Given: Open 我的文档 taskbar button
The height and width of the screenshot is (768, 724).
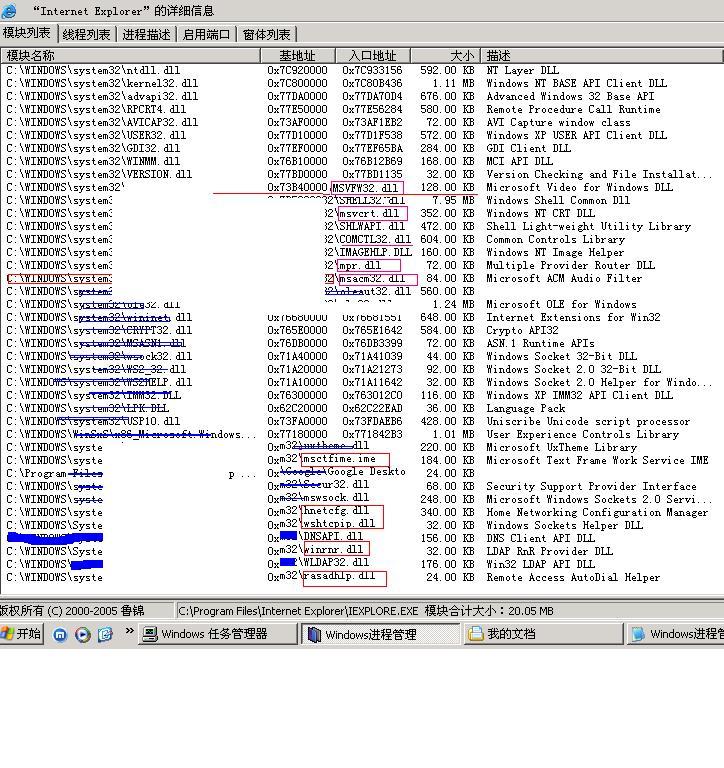Looking at the screenshot, I should 543,634.
